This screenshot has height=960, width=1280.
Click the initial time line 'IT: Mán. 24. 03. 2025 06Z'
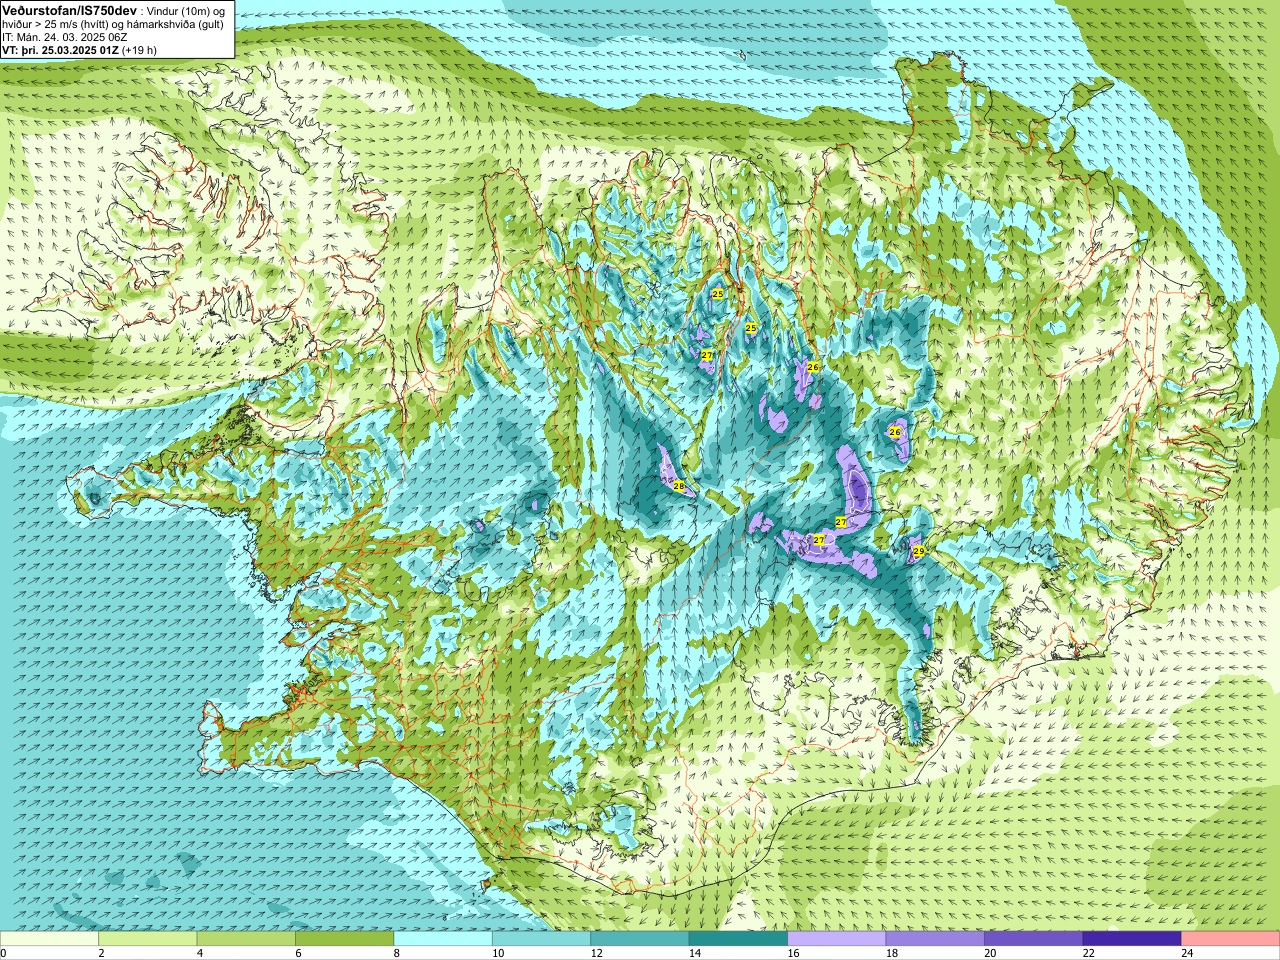(x=64, y=37)
